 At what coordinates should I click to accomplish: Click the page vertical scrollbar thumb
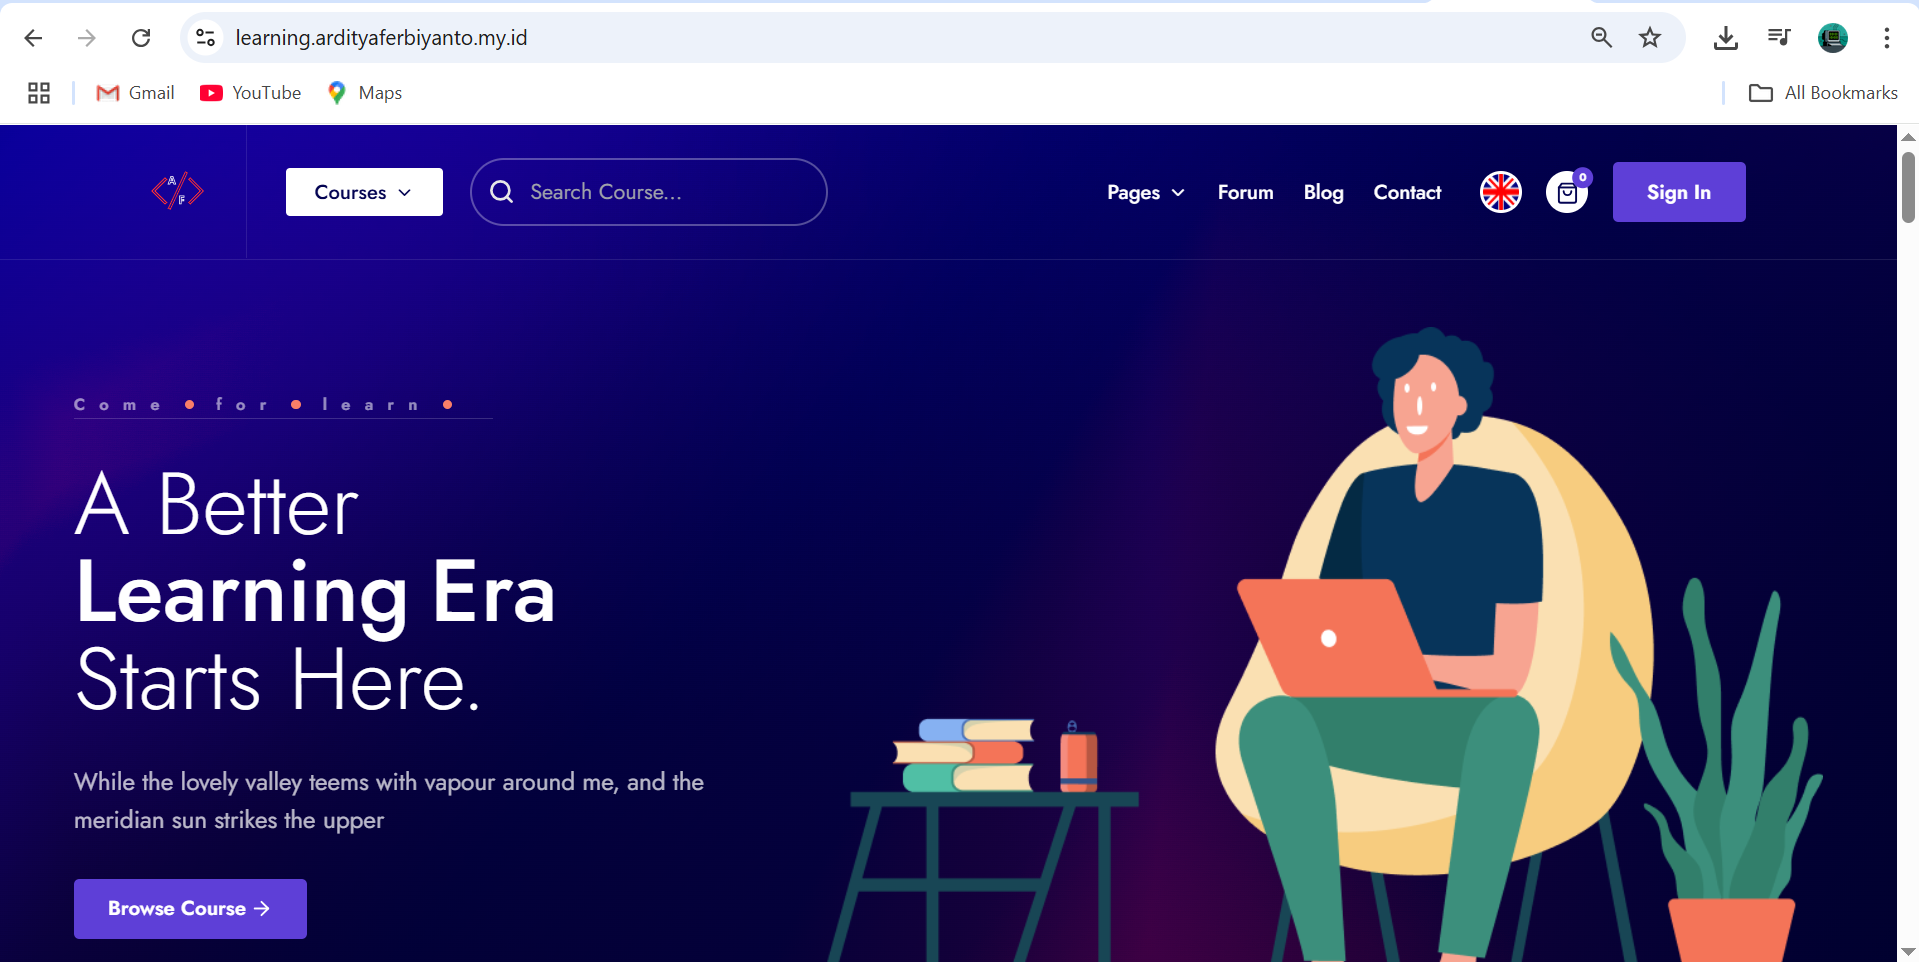point(1908,187)
